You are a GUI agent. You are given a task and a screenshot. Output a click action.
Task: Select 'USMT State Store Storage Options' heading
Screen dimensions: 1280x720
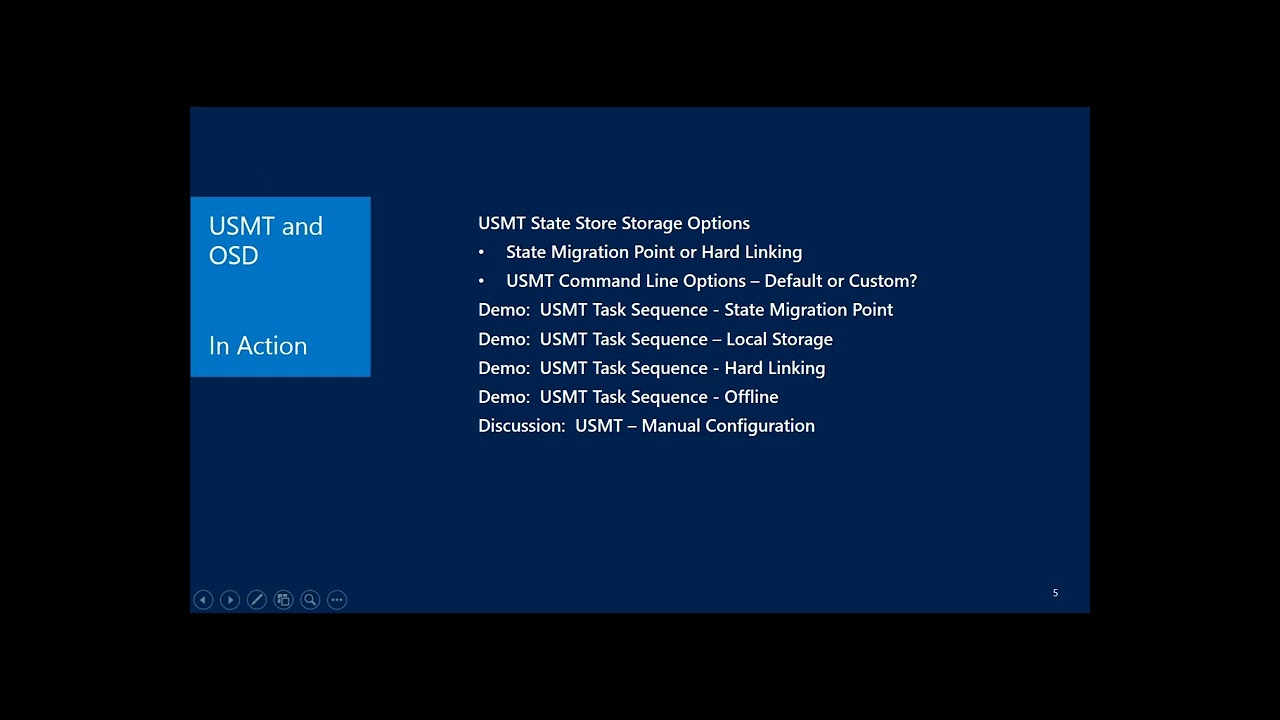point(614,223)
